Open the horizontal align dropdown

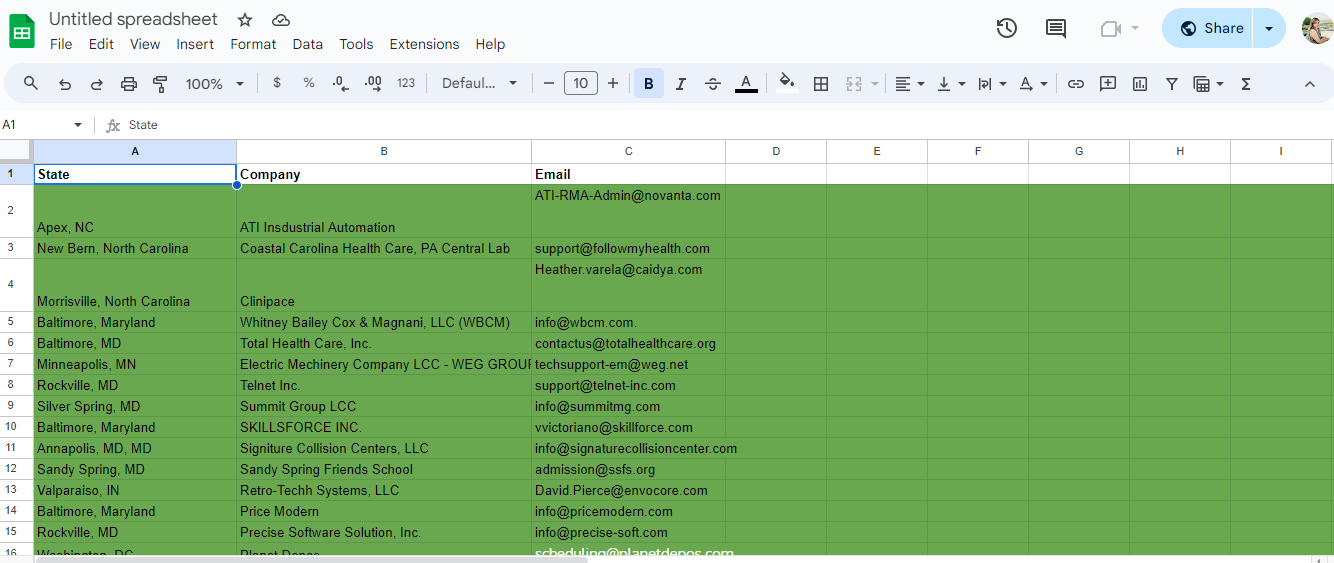(909, 84)
